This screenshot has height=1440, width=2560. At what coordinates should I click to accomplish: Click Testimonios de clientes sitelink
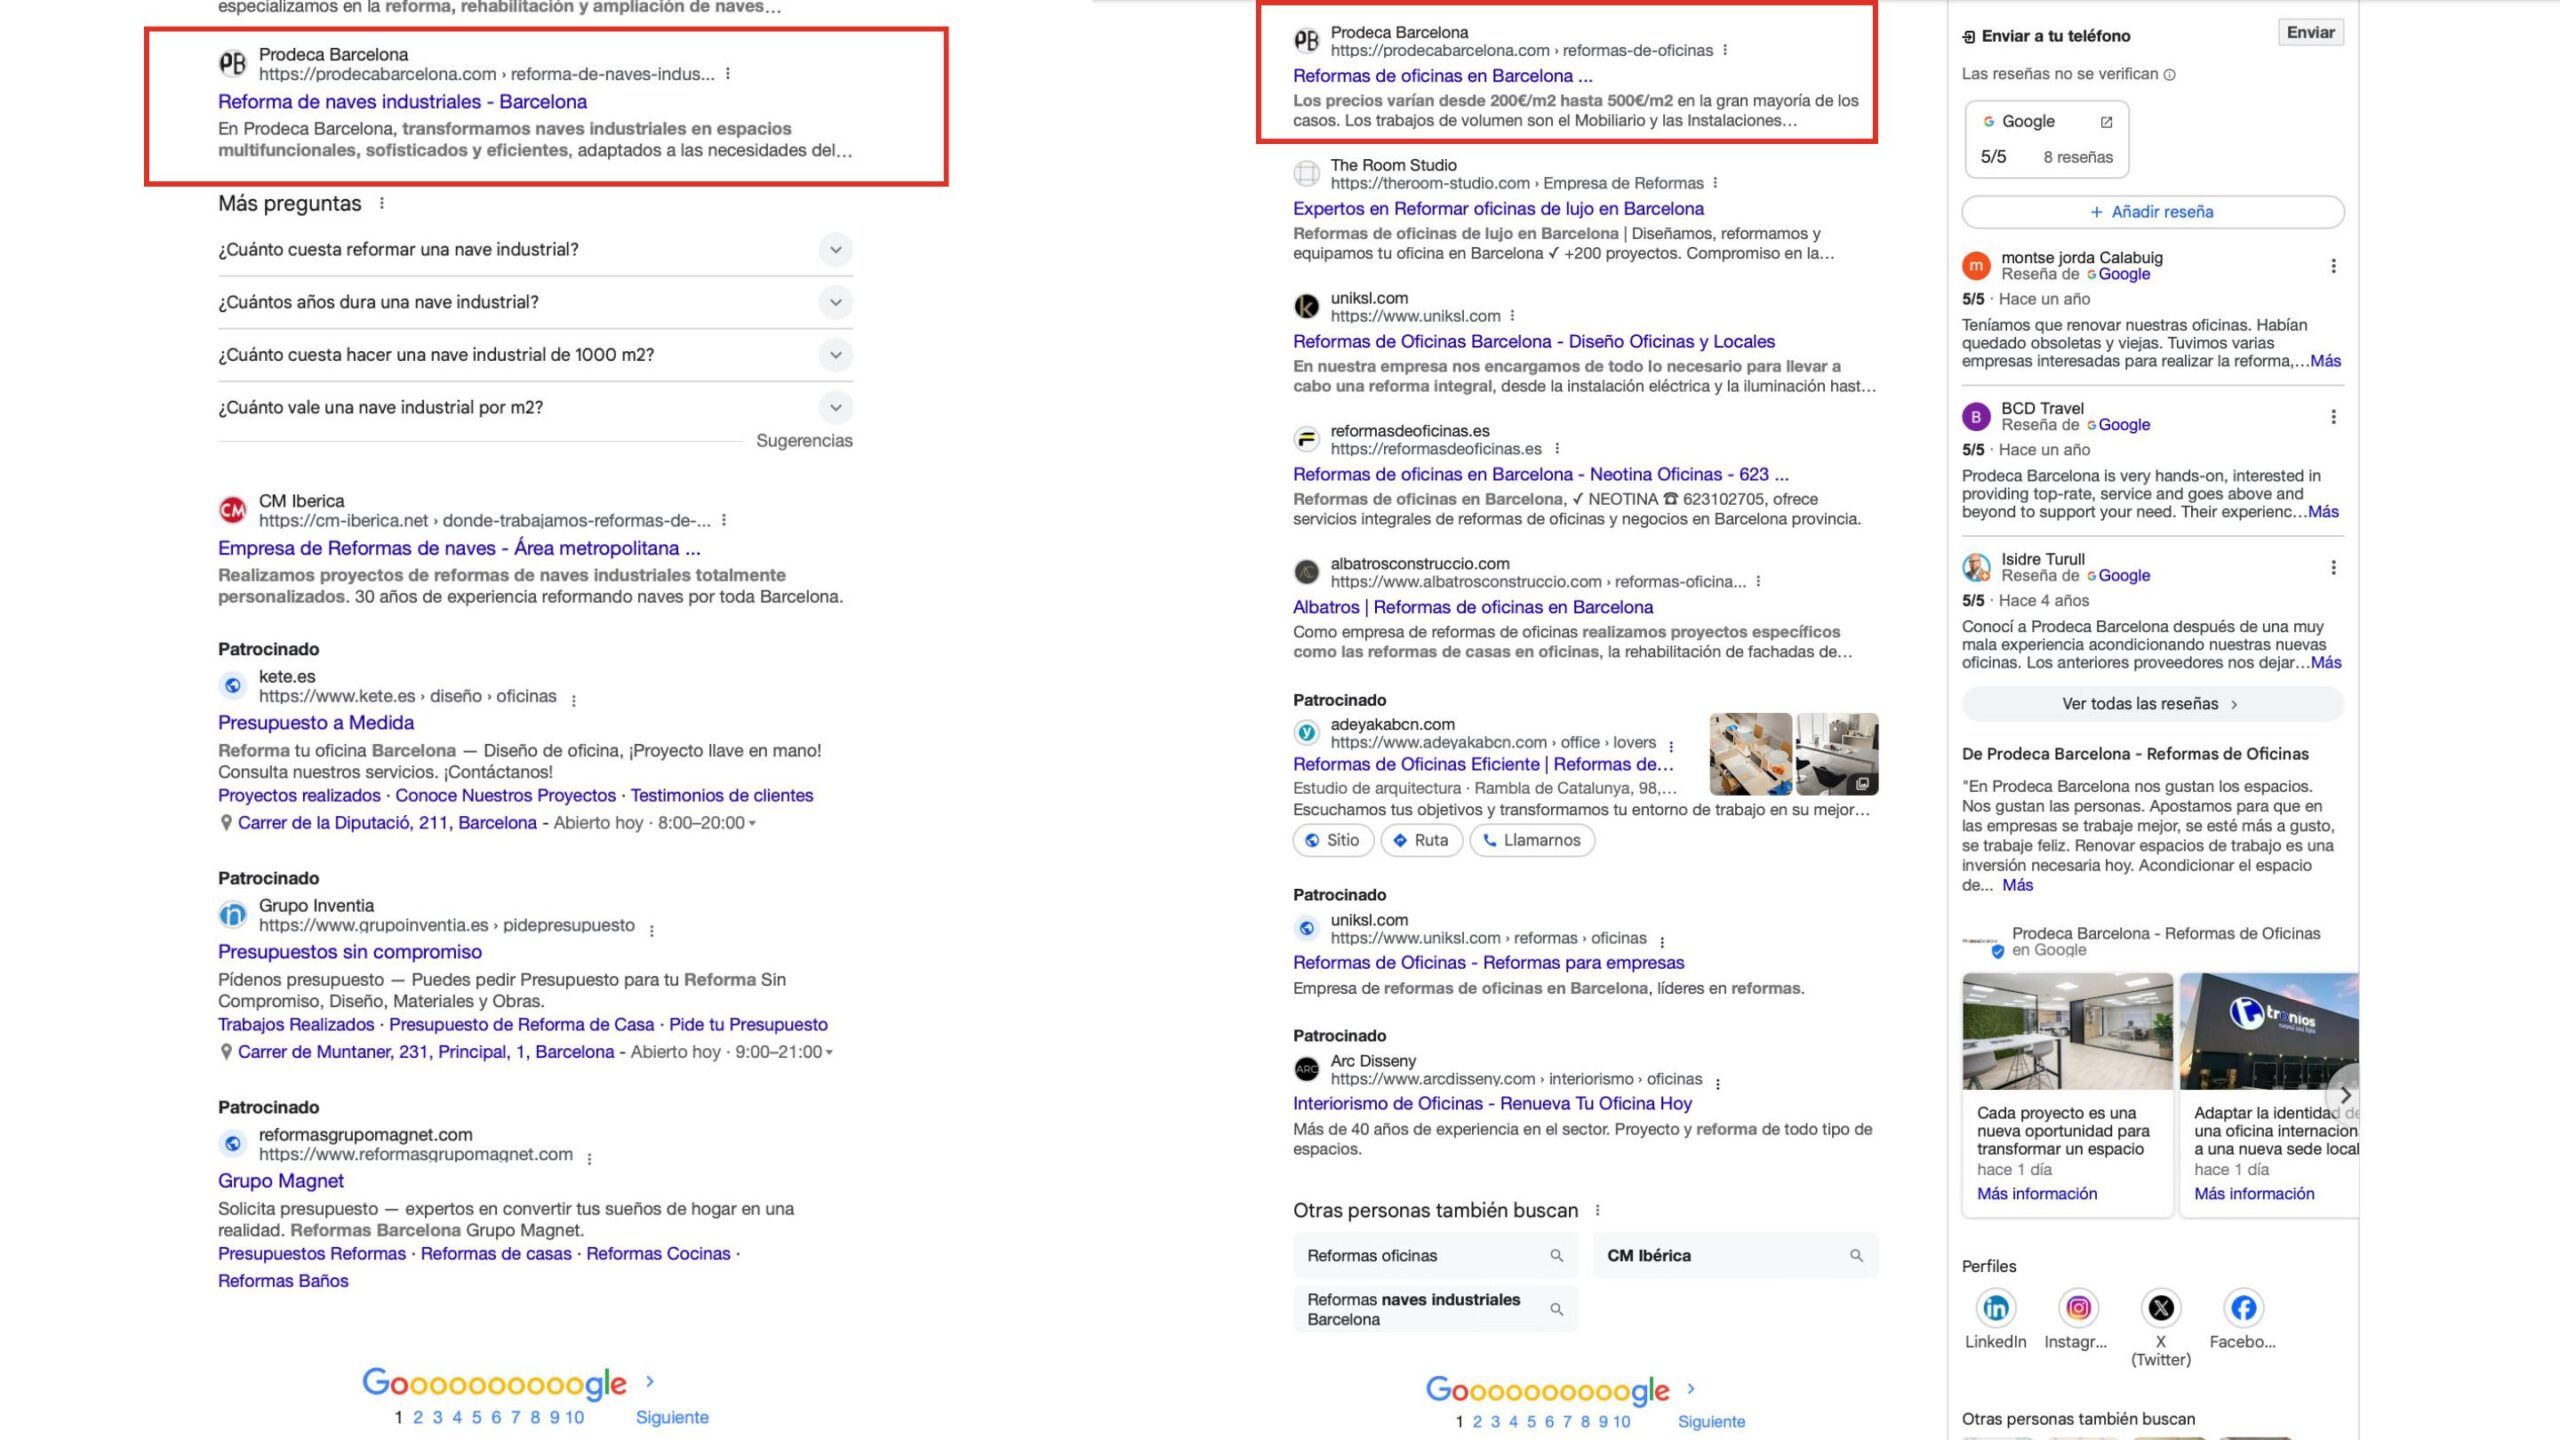[x=721, y=796]
